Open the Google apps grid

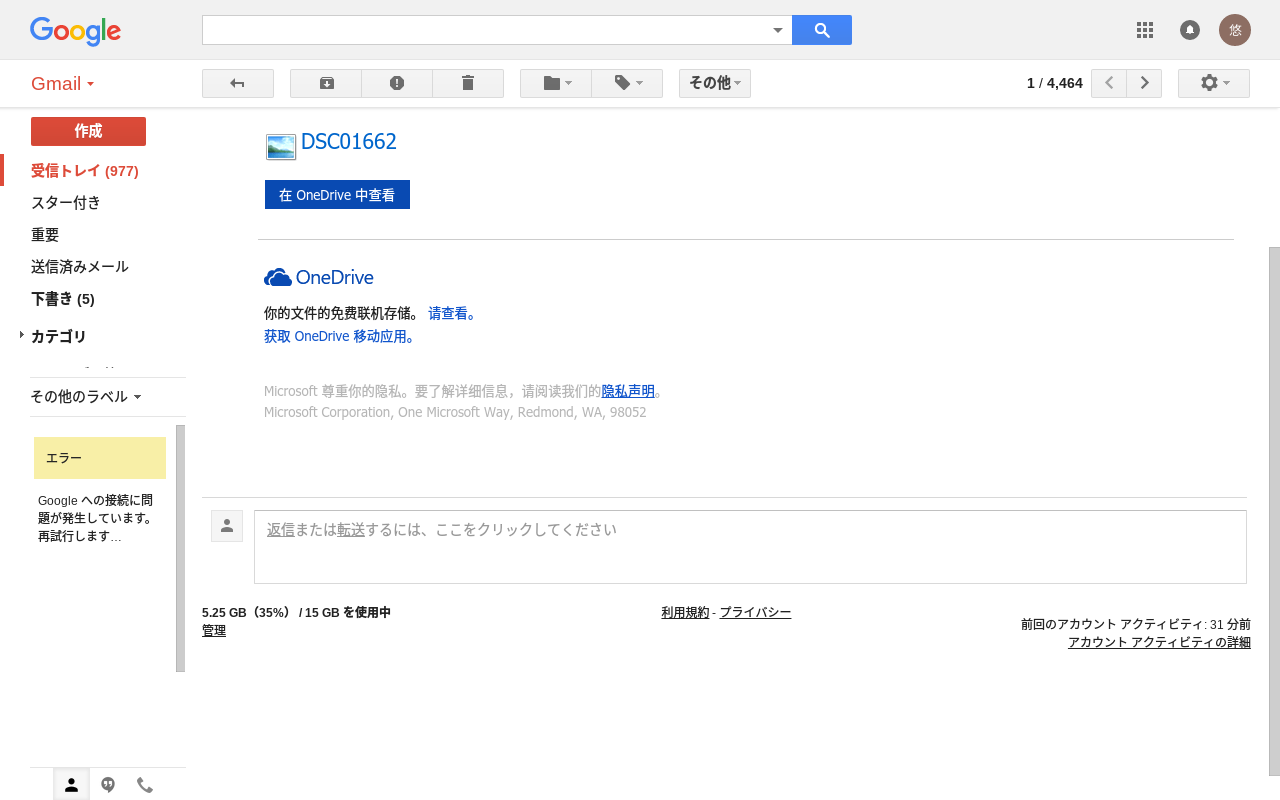click(x=1145, y=30)
